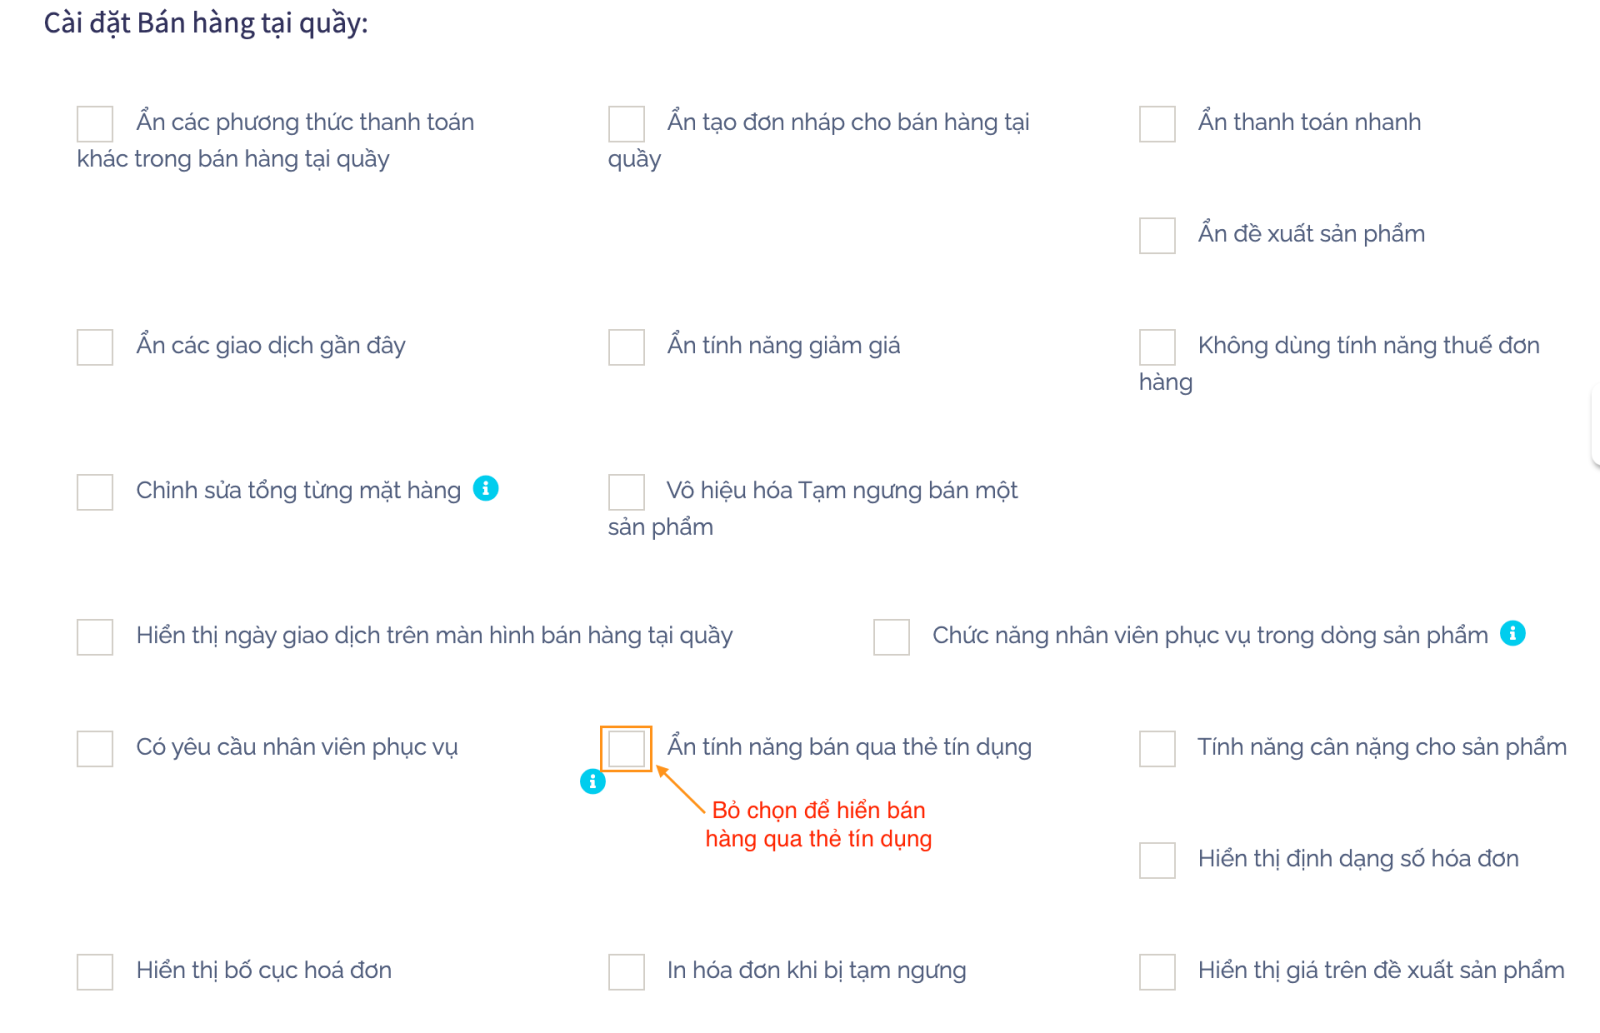1600x1033 pixels.
Task: Toggle In hóa đơn khi bị tạm ngưng
Action: point(626,971)
